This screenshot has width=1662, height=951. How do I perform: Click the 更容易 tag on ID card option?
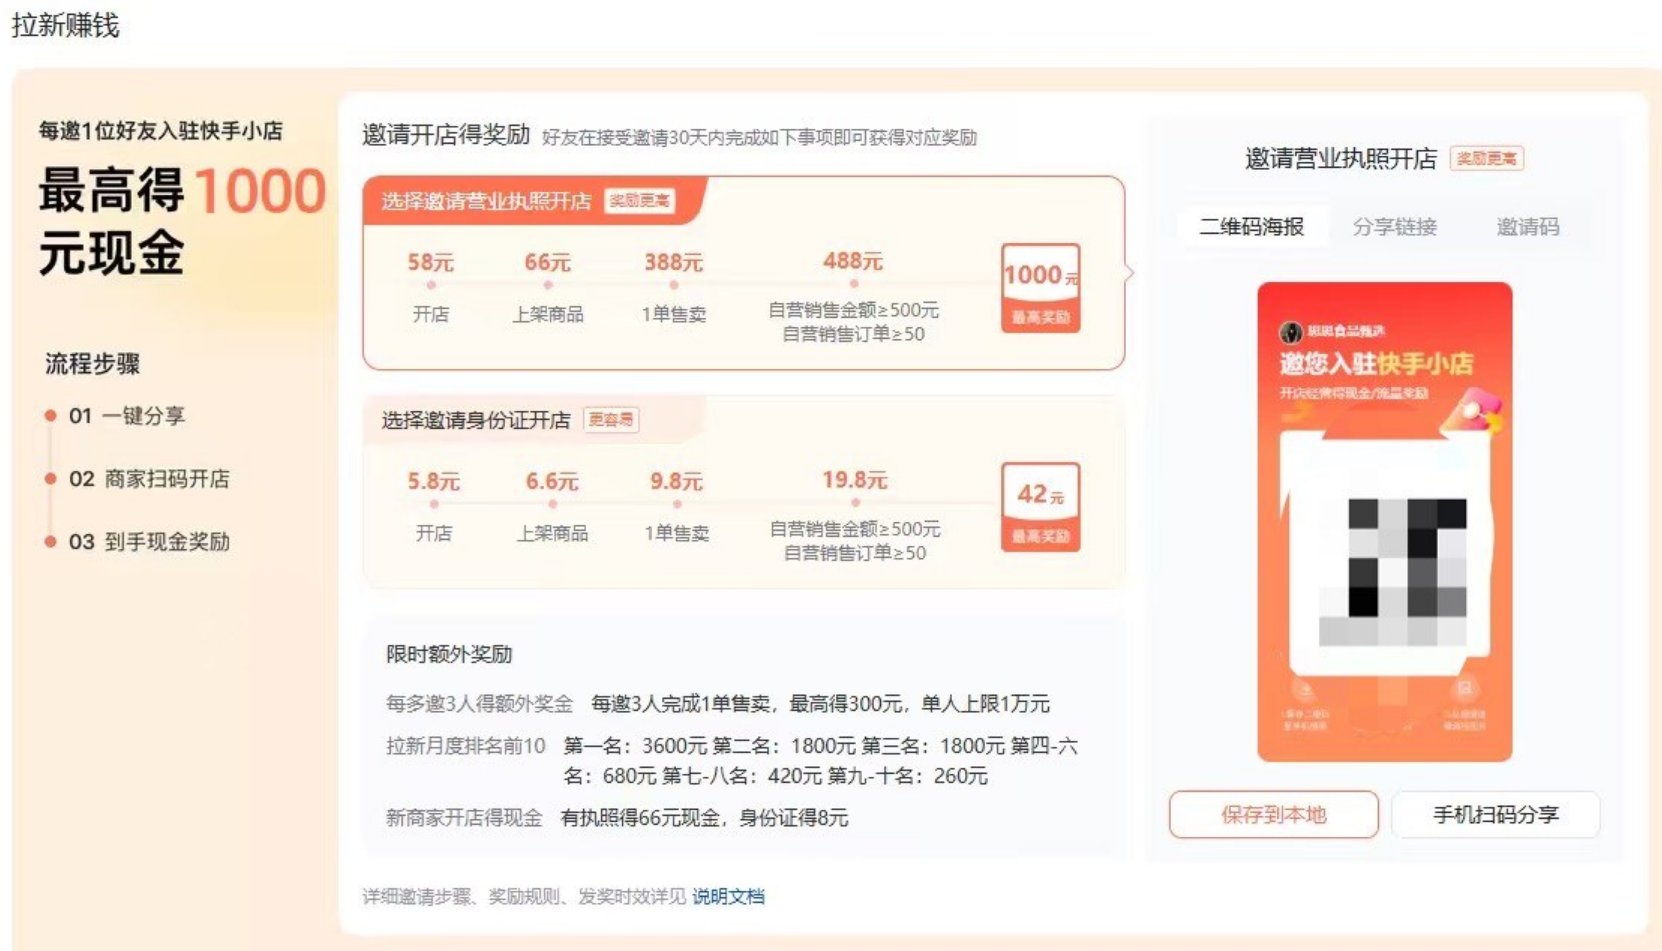click(610, 420)
